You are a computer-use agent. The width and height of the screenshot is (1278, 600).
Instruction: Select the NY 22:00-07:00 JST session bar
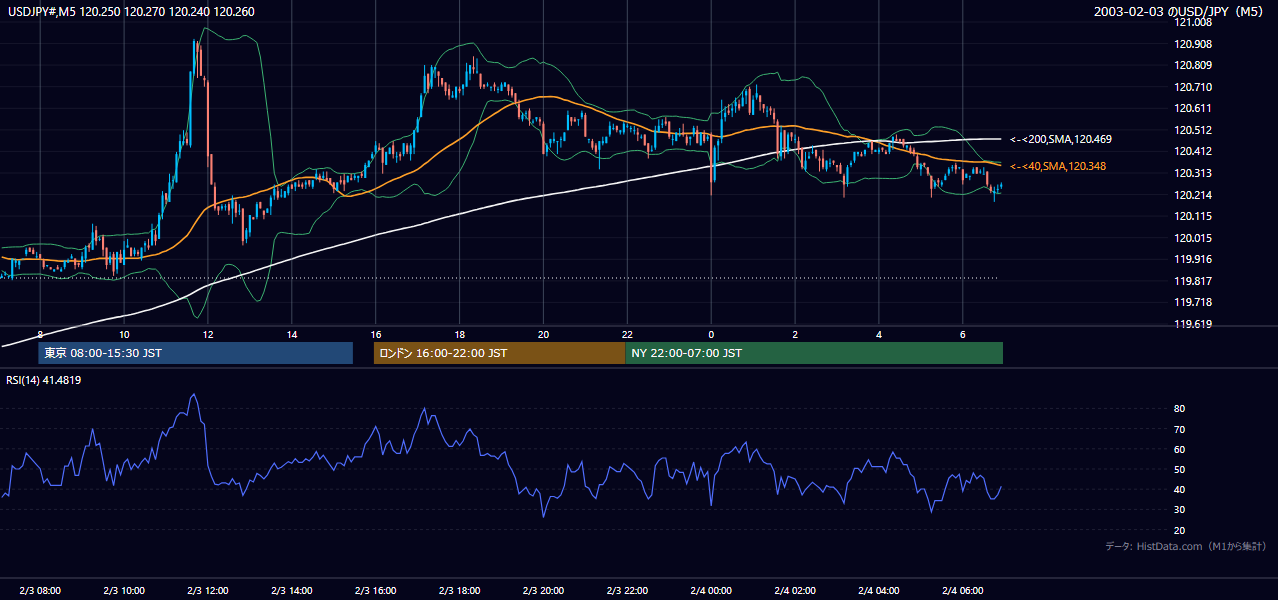814,353
